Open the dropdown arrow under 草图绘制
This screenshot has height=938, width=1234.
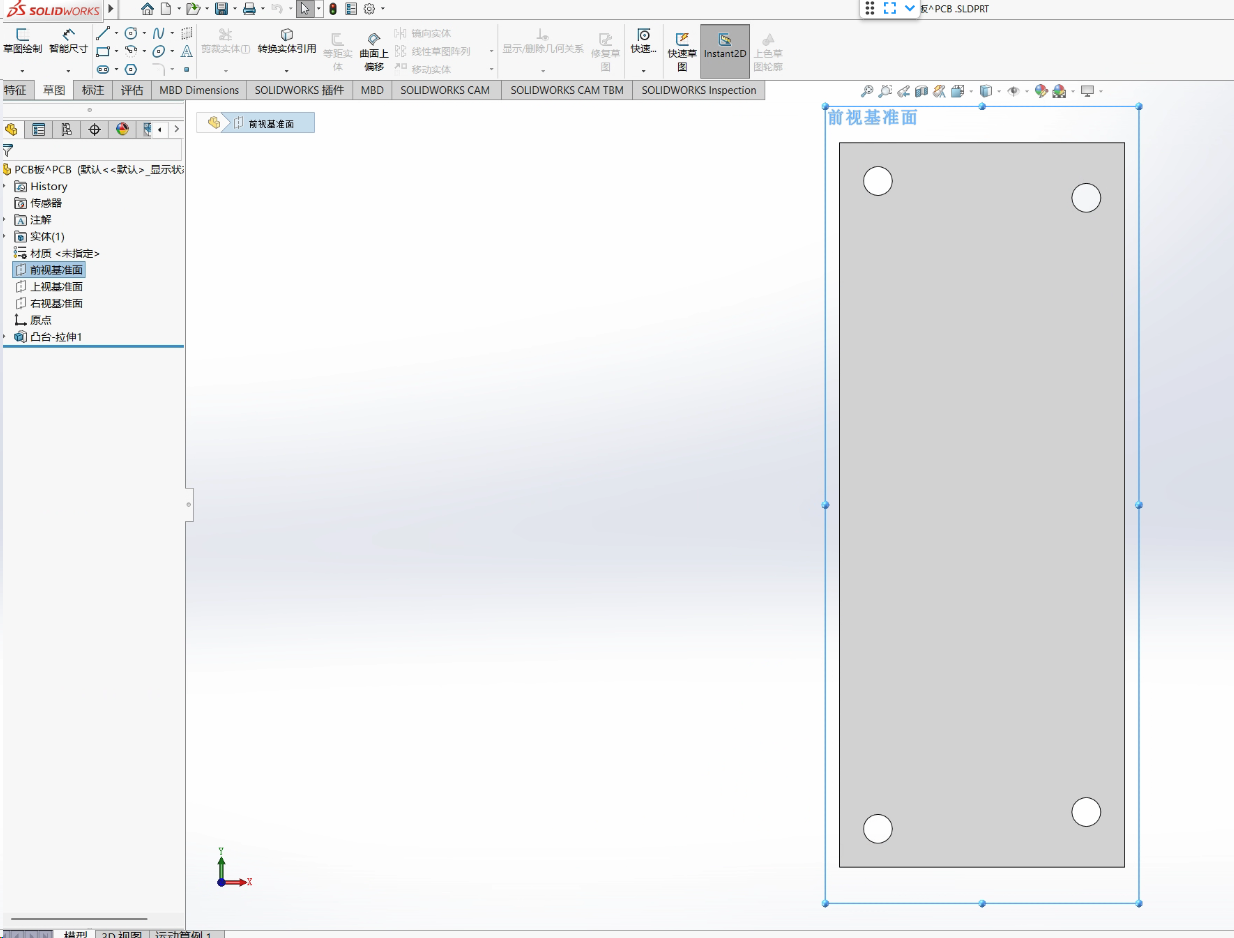tap(22, 71)
